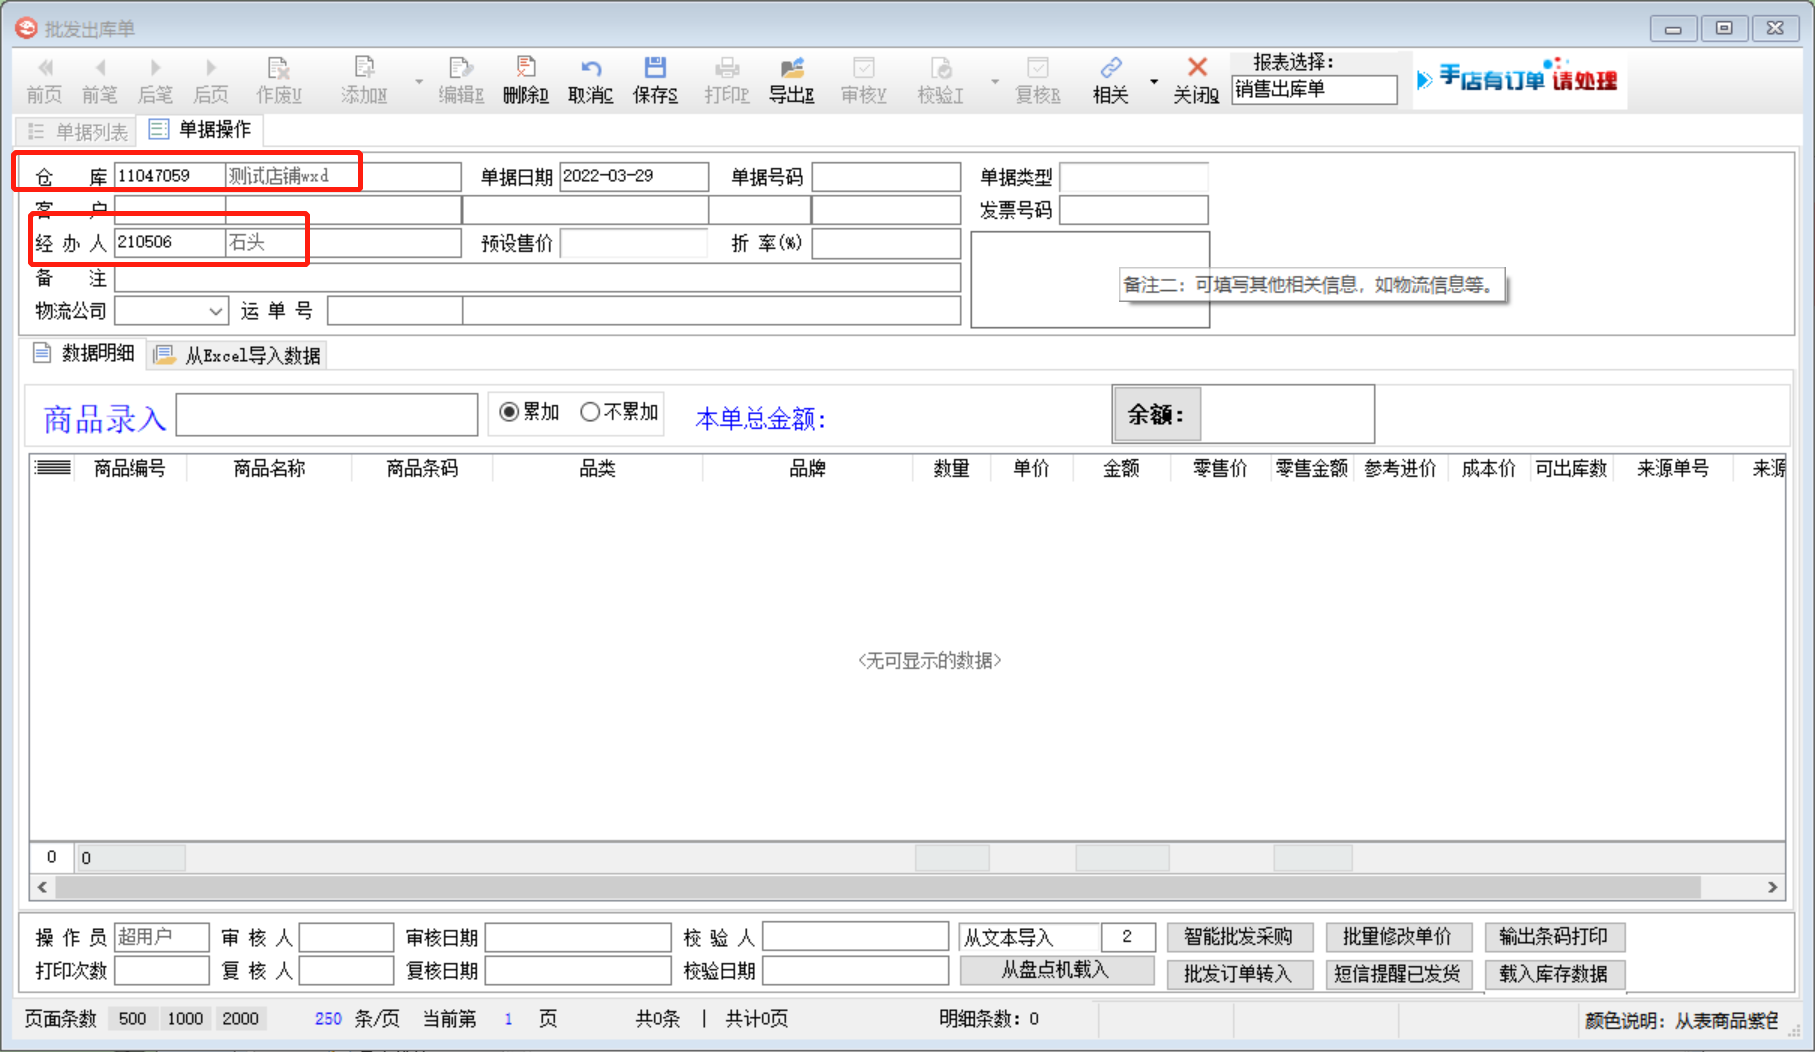Open dropdown arrow next to 添加
1815x1052 pixels.
tap(419, 81)
